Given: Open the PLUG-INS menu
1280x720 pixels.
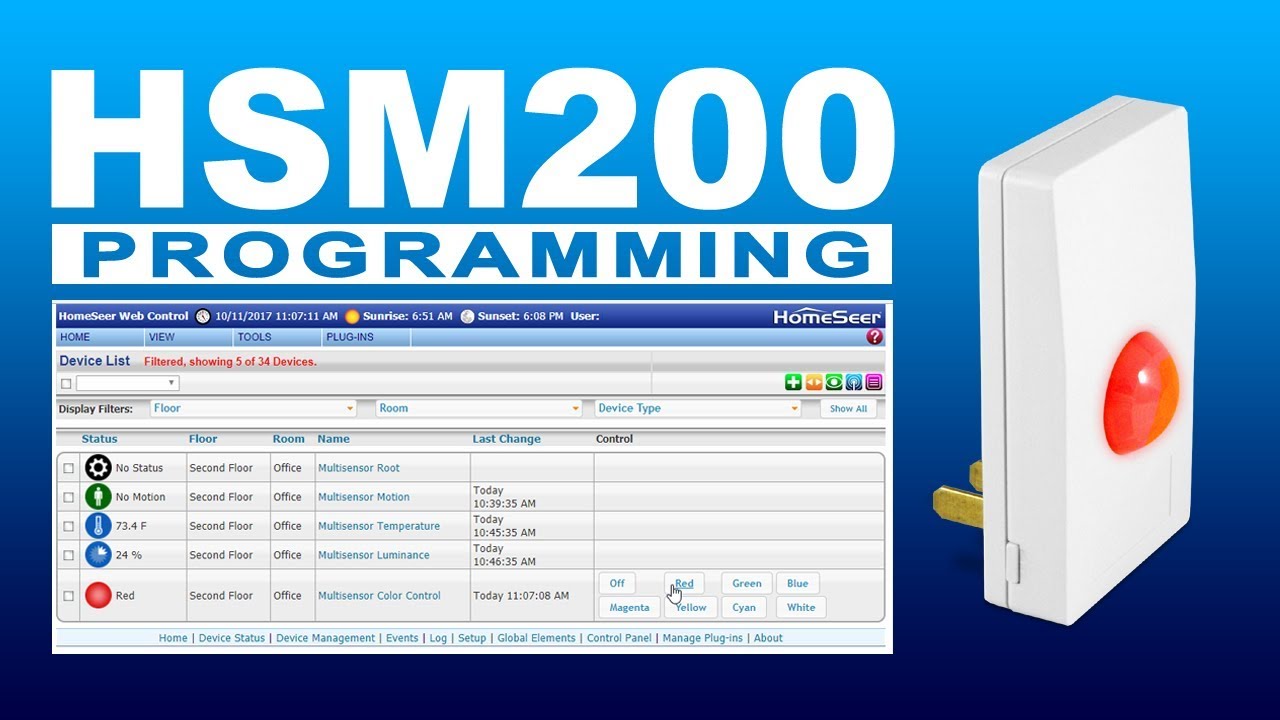Looking at the screenshot, I should (x=351, y=337).
